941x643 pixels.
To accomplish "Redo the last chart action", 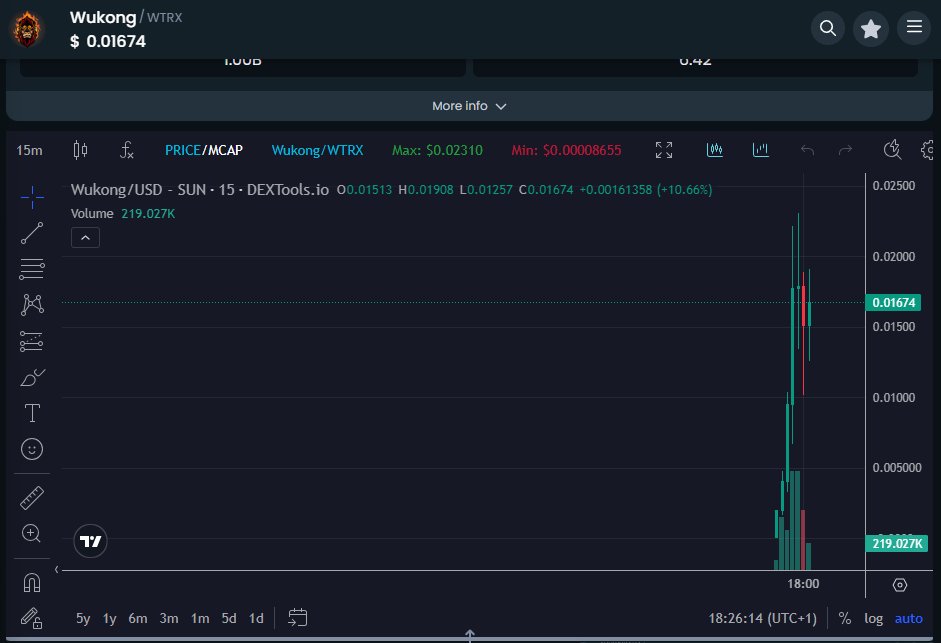I will [845, 150].
